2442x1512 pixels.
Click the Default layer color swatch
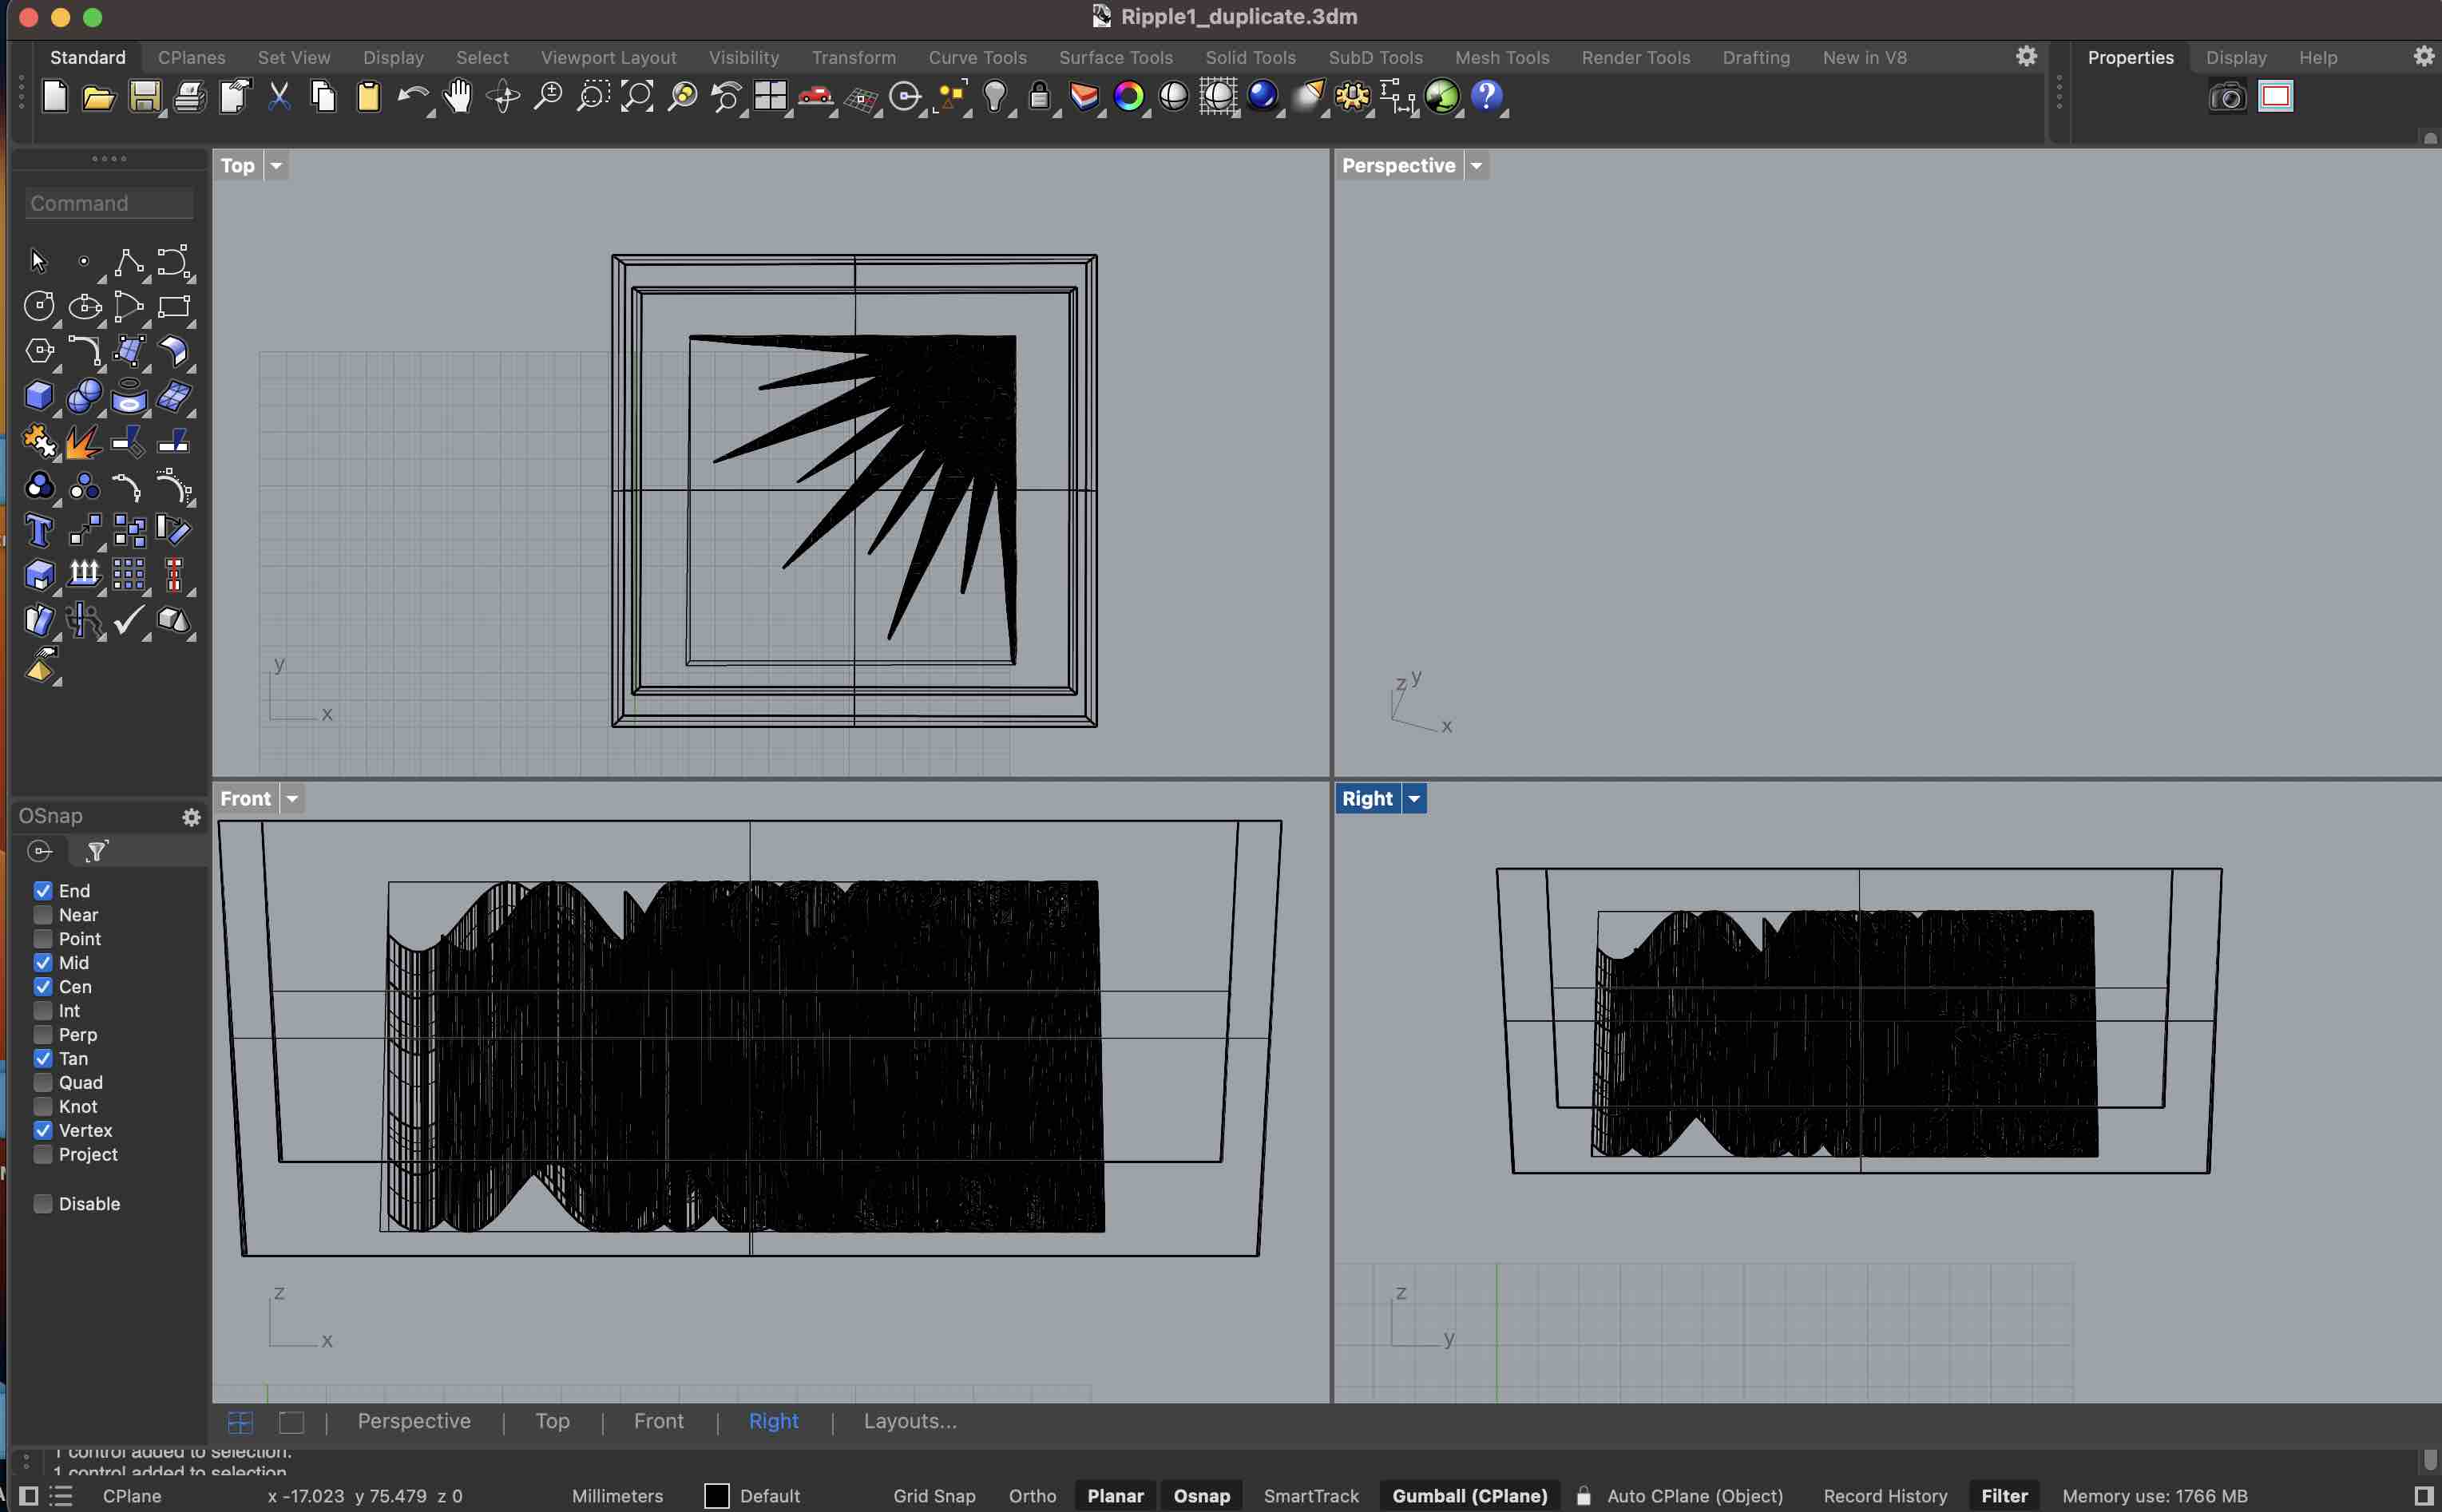point(716,1496)
